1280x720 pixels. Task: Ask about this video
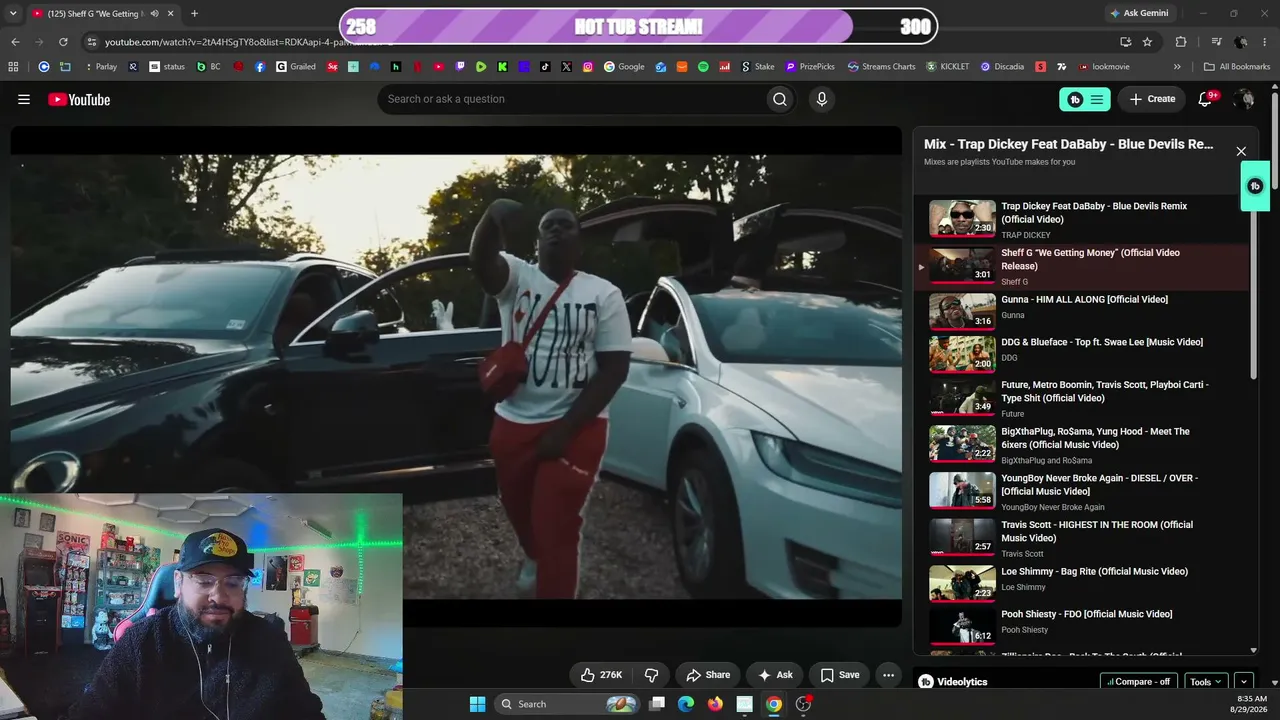[x=775, y=675]
